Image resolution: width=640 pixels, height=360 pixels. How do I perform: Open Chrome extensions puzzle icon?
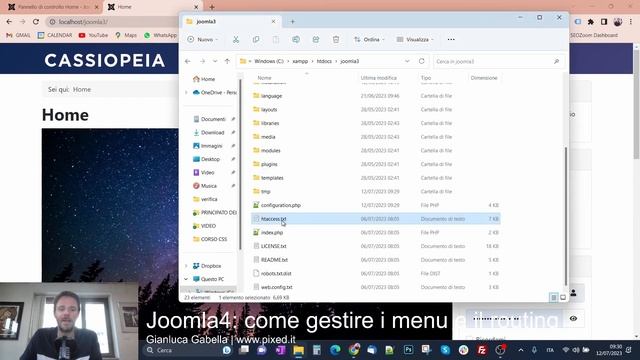click(x=591, y=22)
